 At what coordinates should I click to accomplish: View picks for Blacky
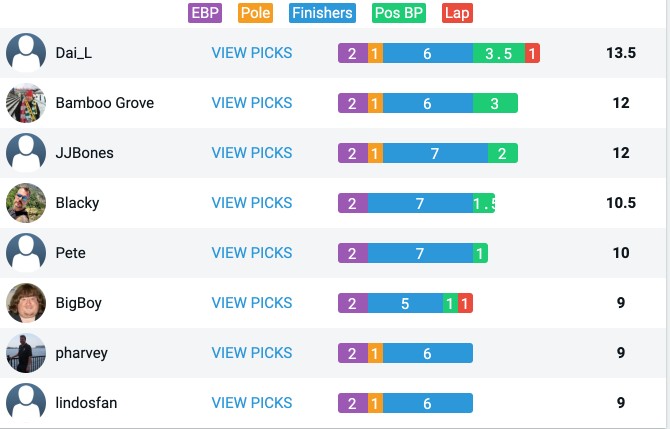click(x=252, y=203)
